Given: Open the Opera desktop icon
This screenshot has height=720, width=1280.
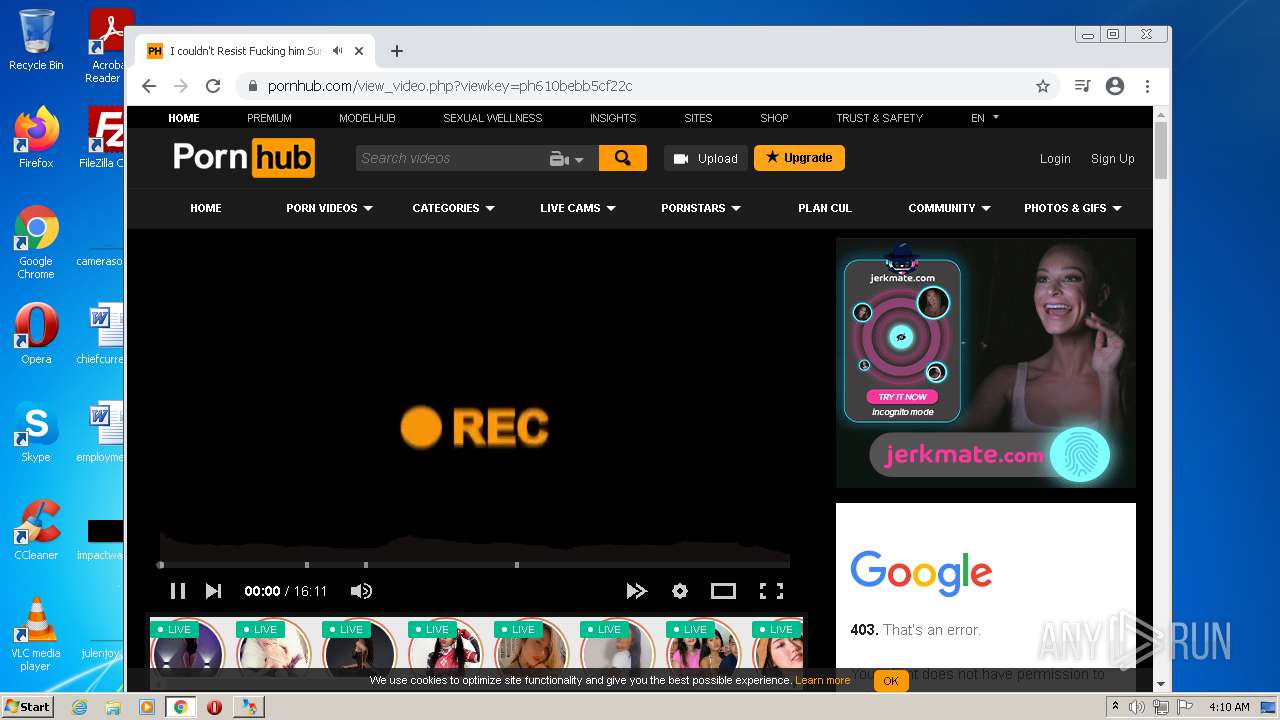Looking at the screenshot, I should [36, 334].
